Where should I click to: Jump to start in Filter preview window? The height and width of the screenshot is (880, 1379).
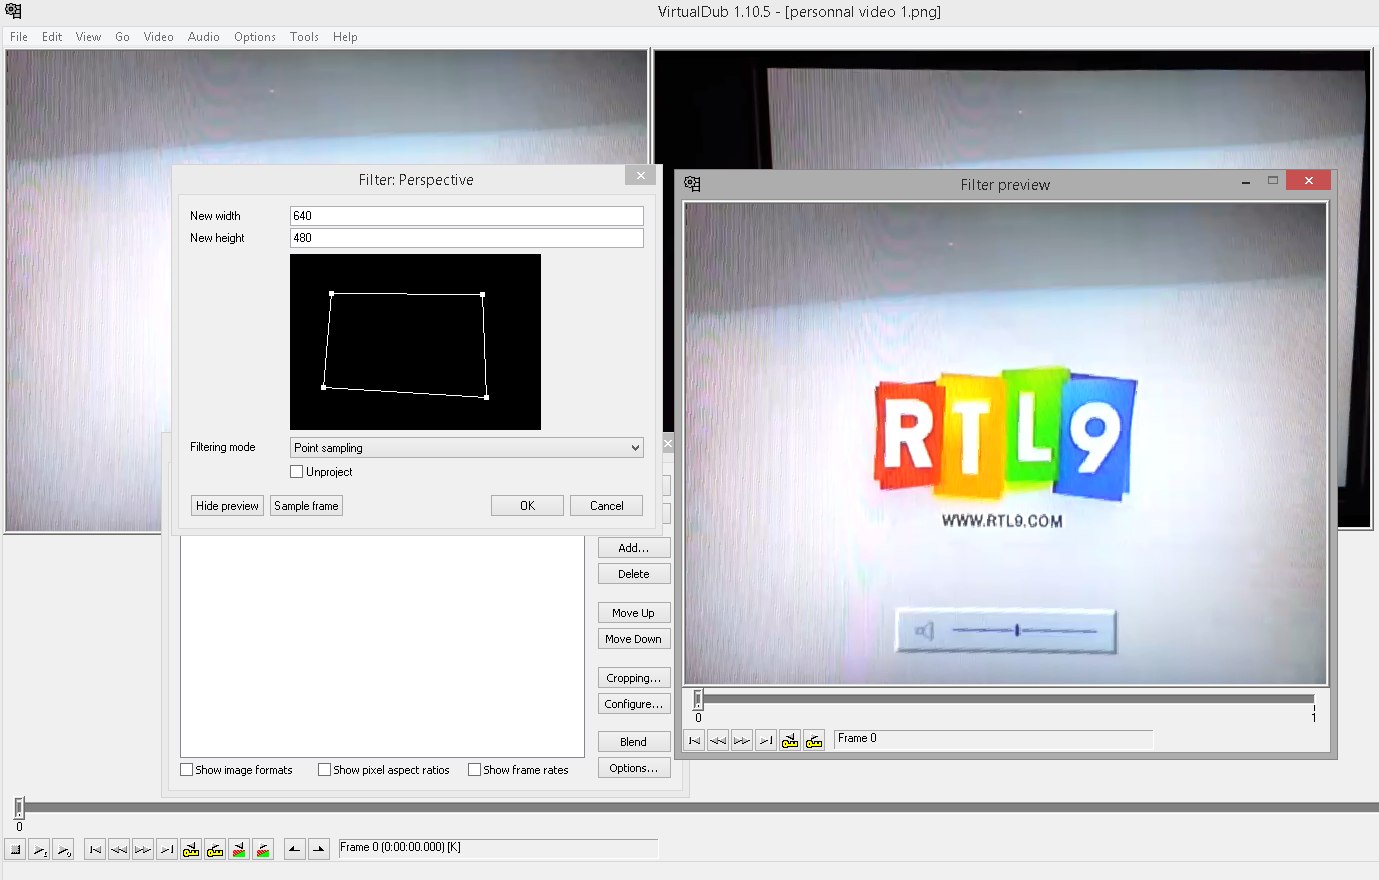point(695,741)
